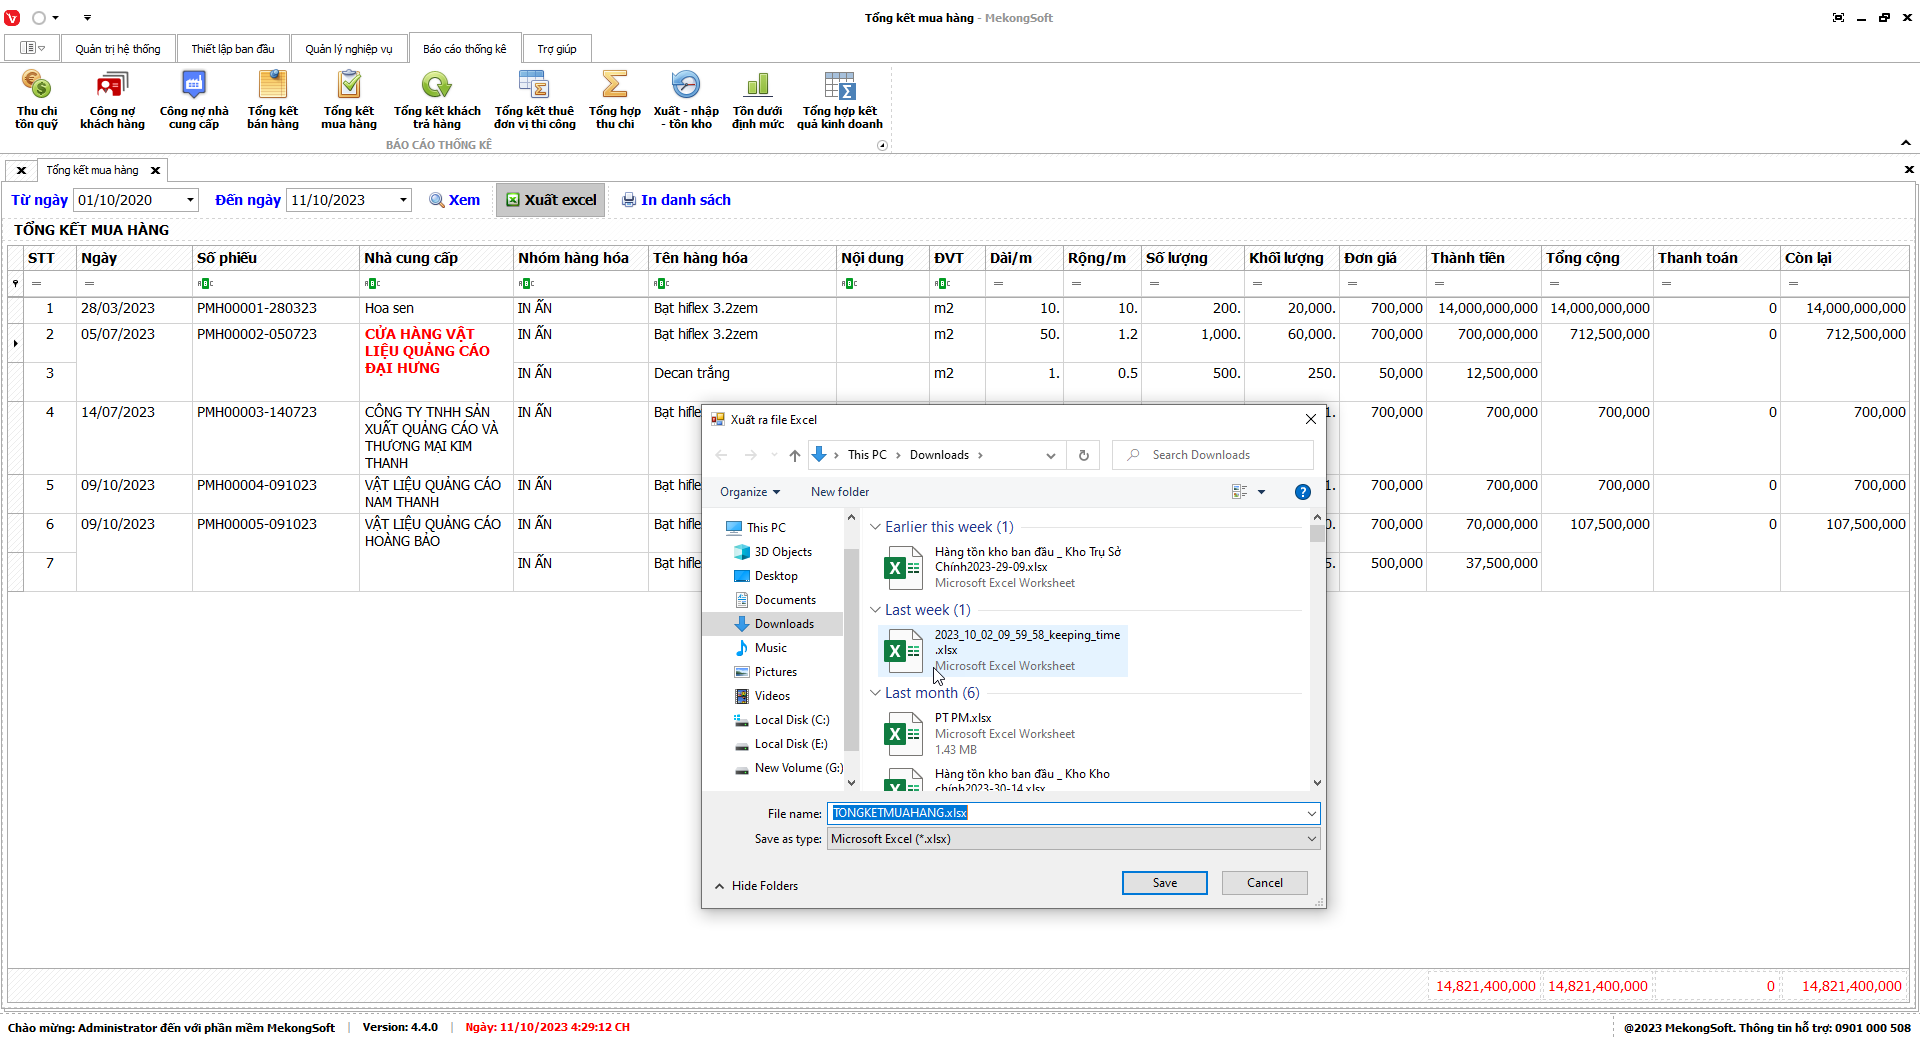Select Documents in the folder tree
Image resolution: width=1920 pixels, height=1038 pixels.
point(784,600)
